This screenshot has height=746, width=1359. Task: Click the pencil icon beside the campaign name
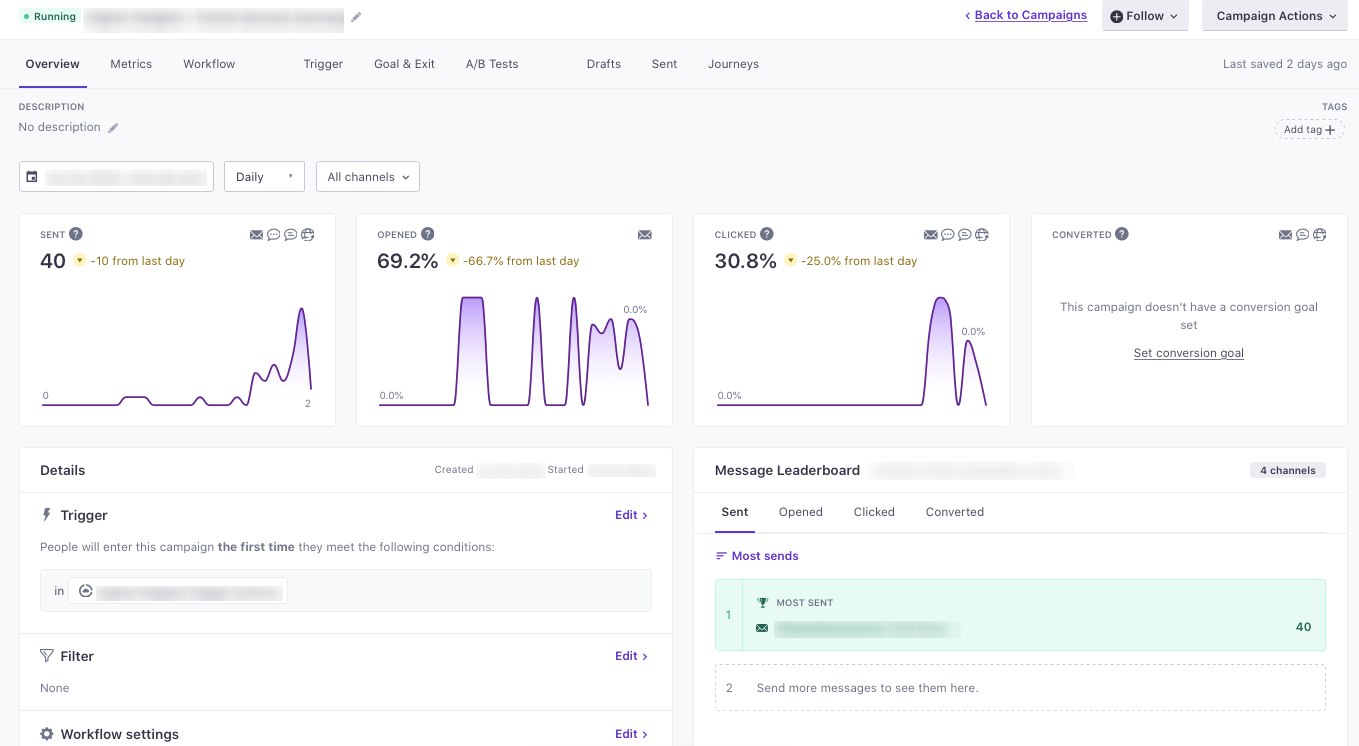[x=357, y=17]
